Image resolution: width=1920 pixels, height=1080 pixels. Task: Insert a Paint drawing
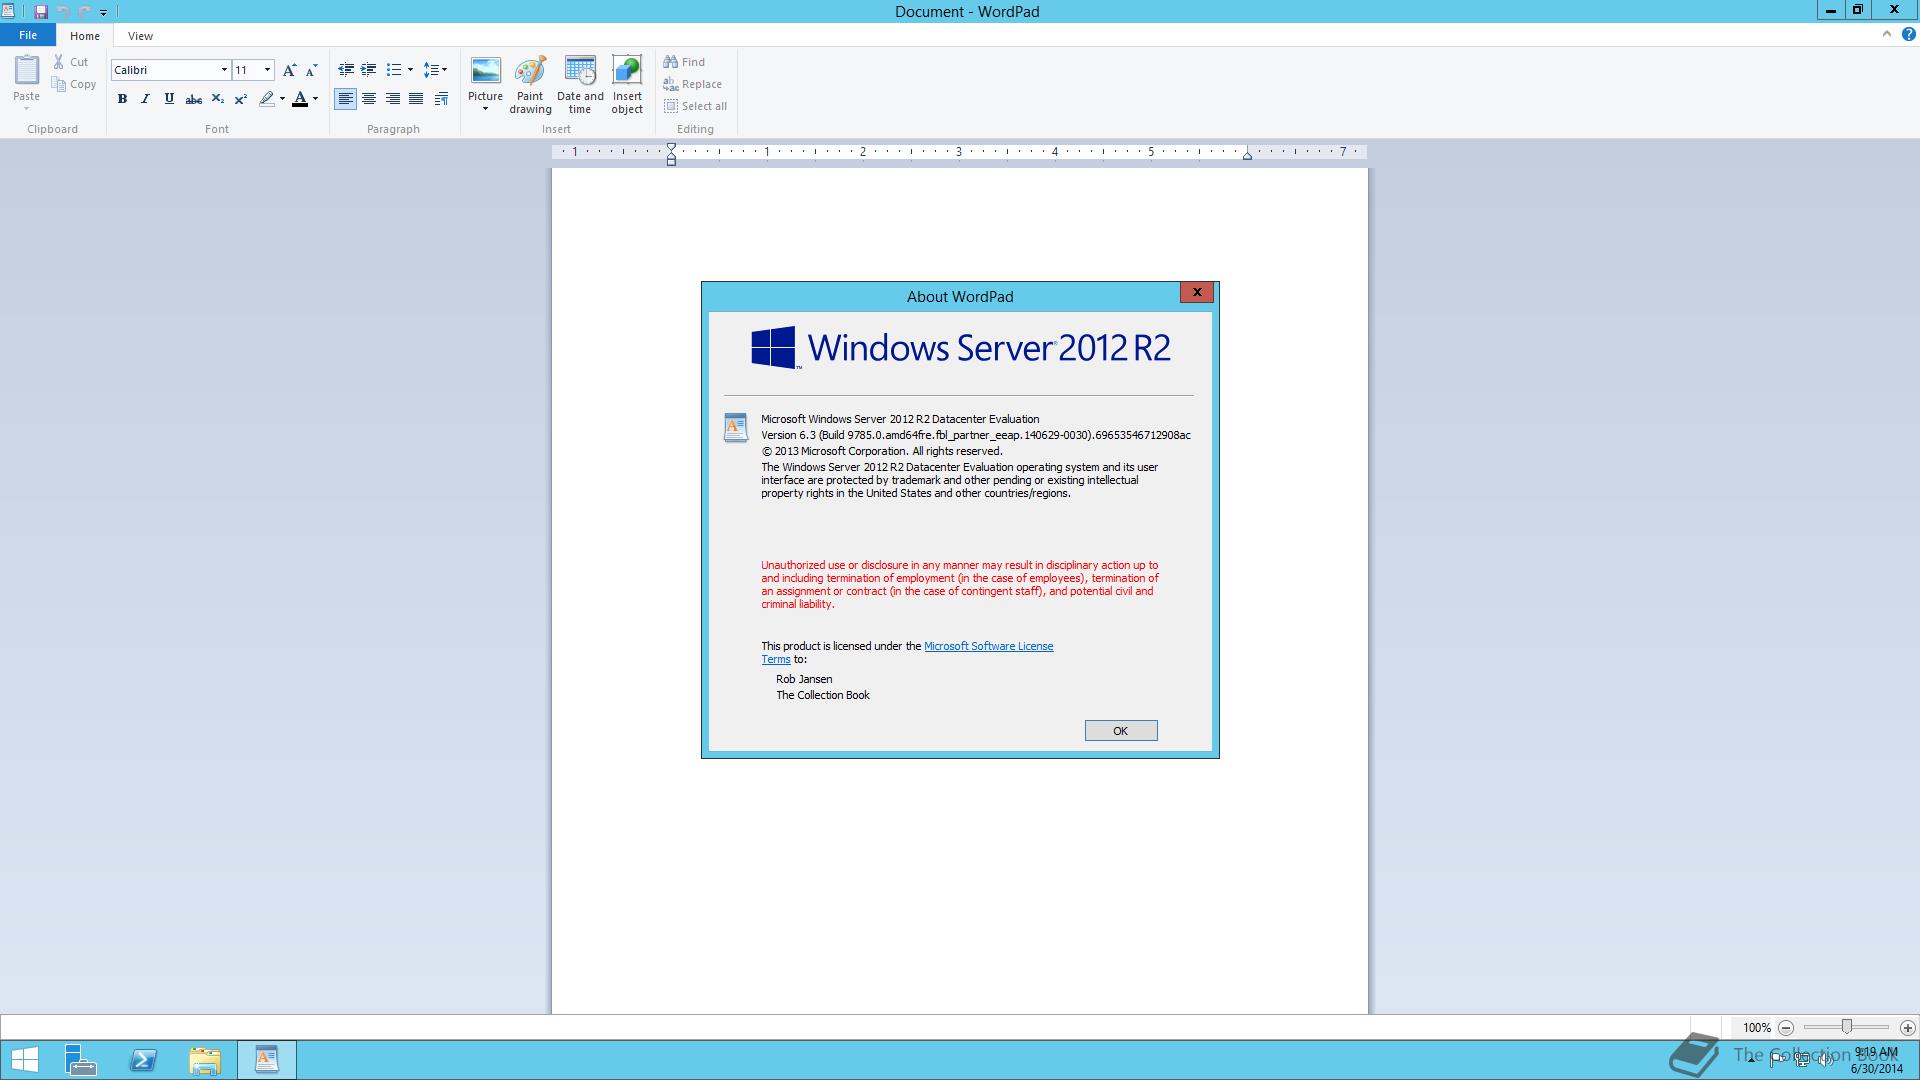point(530,85)
